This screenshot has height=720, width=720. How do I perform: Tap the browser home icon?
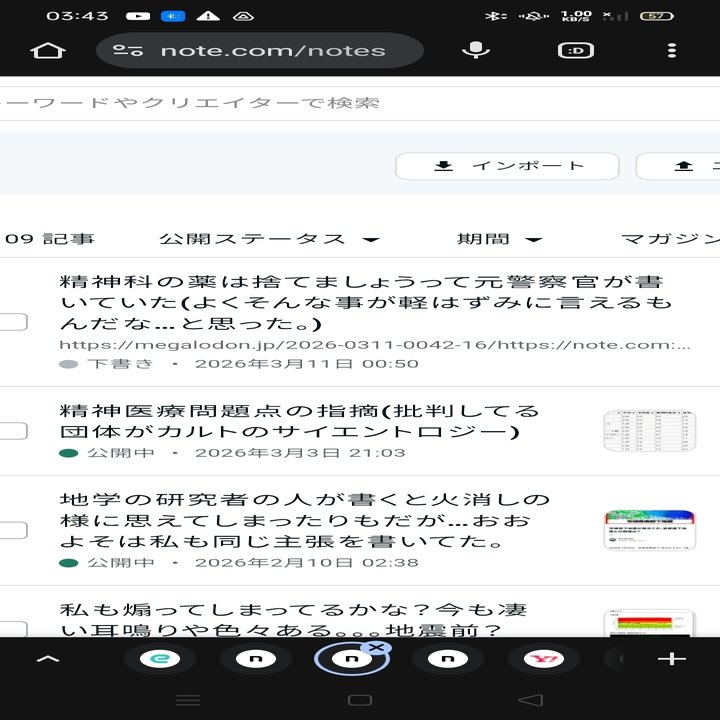coord(48,51)
